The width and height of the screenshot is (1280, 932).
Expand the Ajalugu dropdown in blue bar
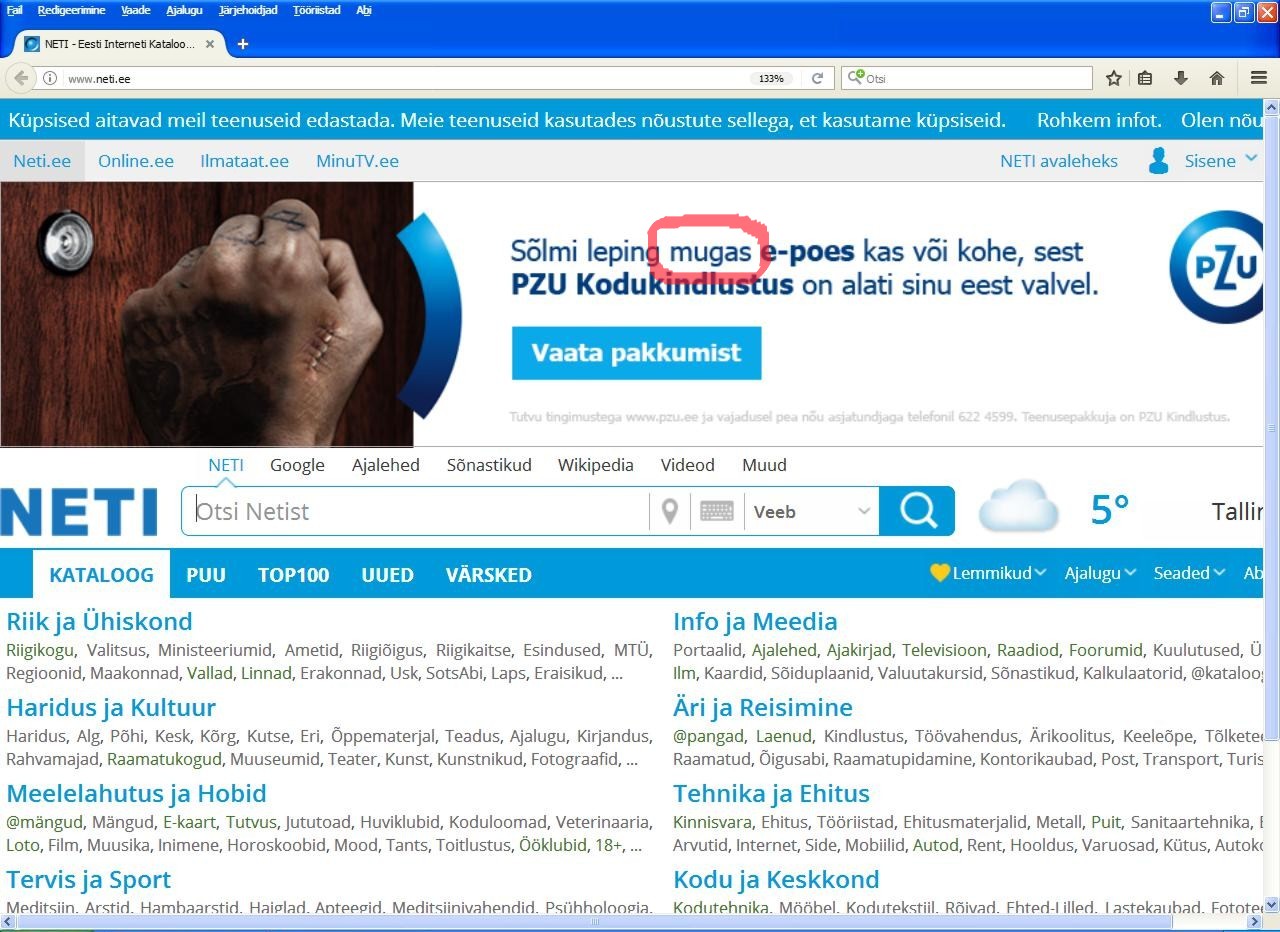click(1100, 573)
